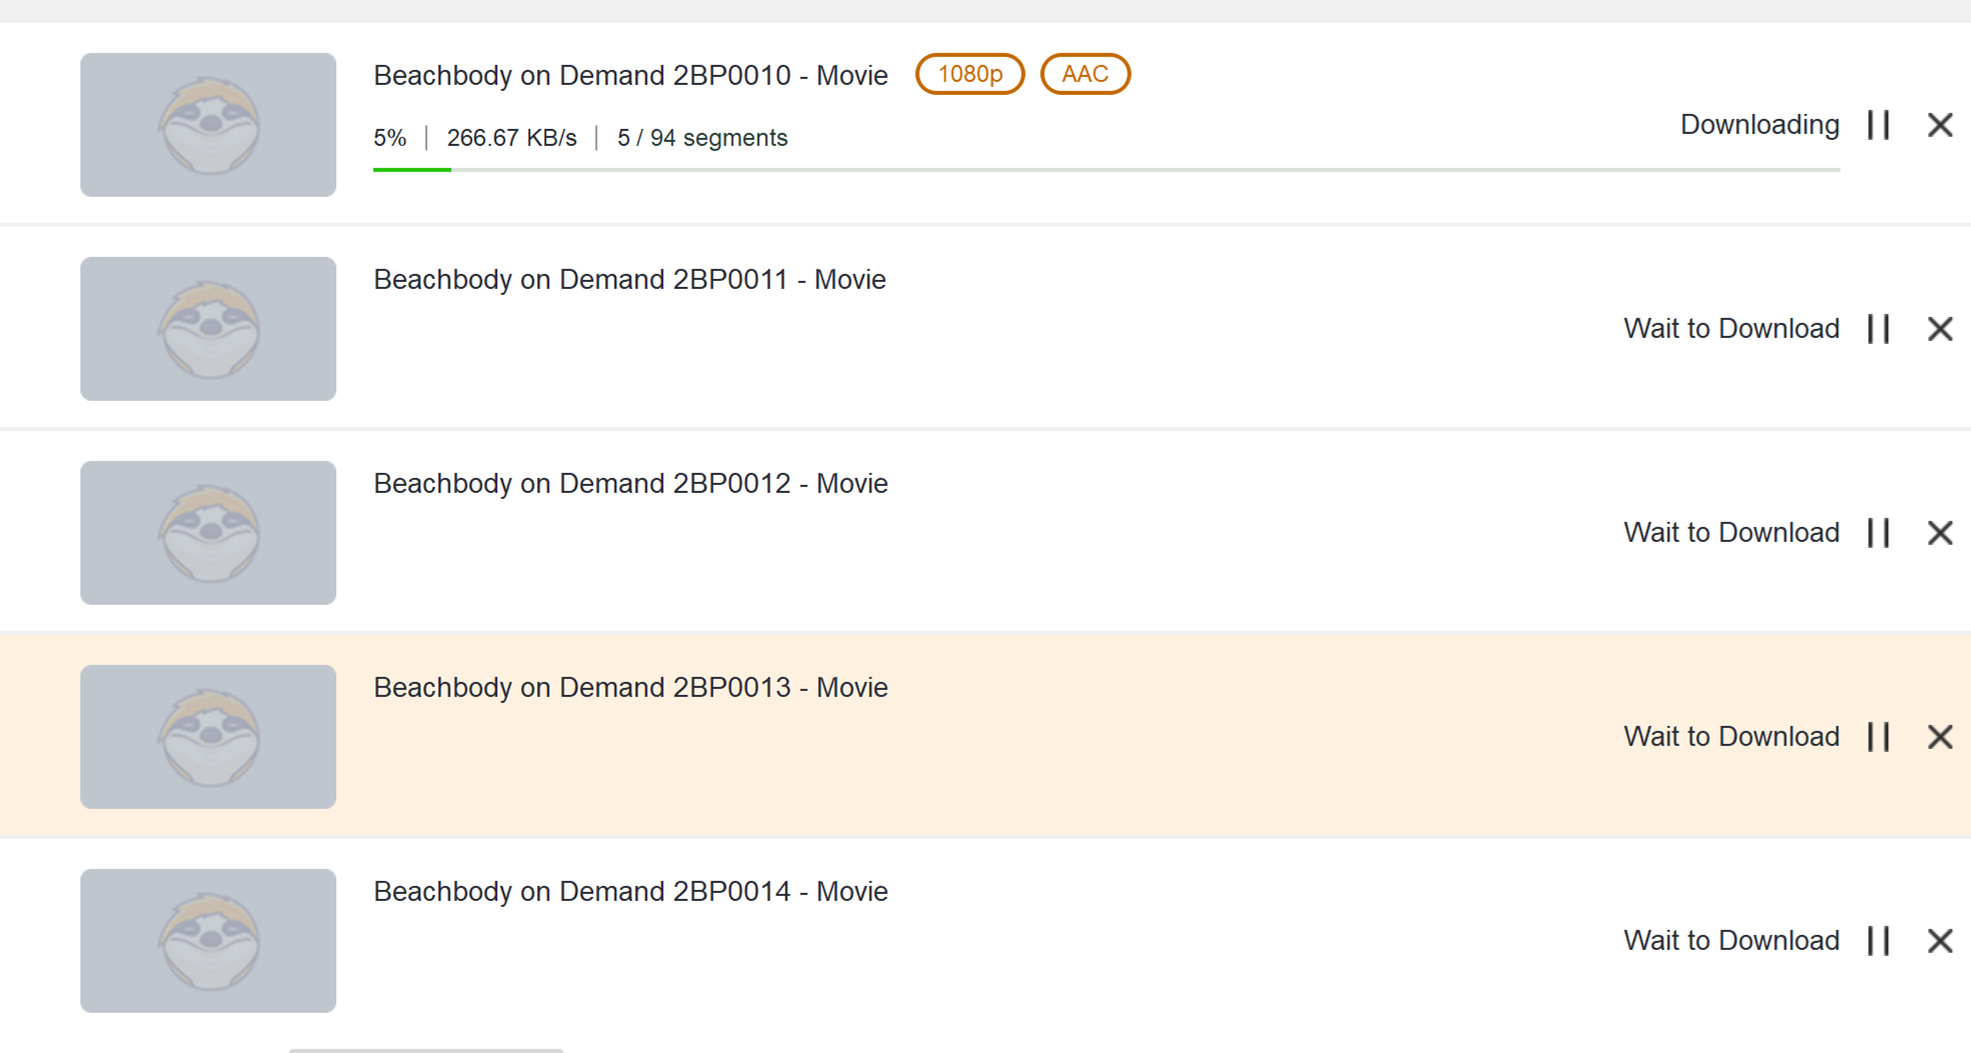Cancel the 2BP0010 movie download
This screenshot has height=1053, width=1971.
pyautogui.click(x=1939, y=125)
